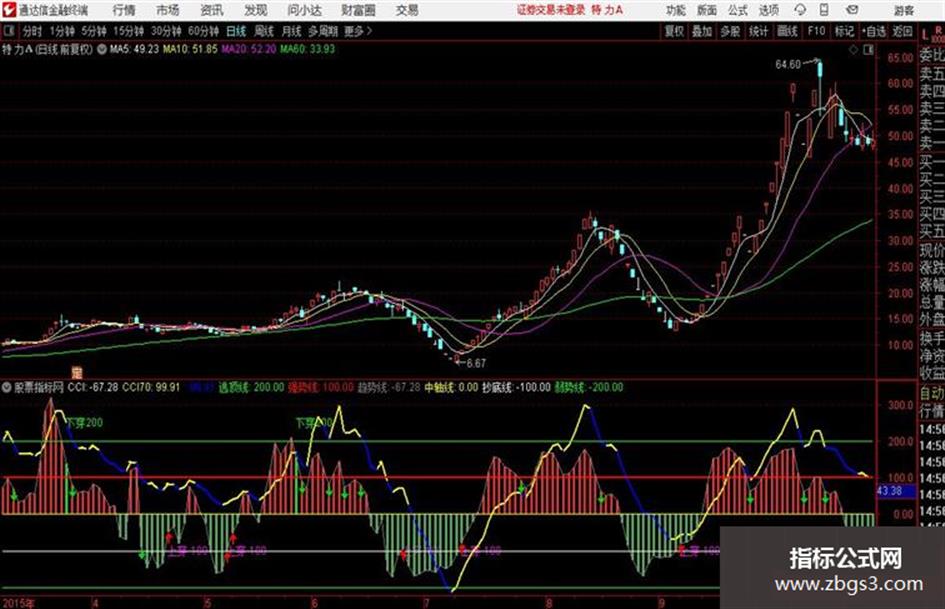Click the 强势线 100.00 label
Viewport: 945px width, 609px height.
320,387
